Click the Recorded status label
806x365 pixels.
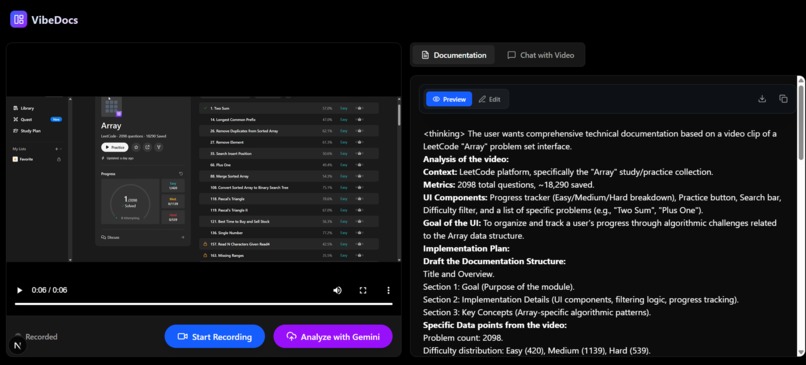41,337
